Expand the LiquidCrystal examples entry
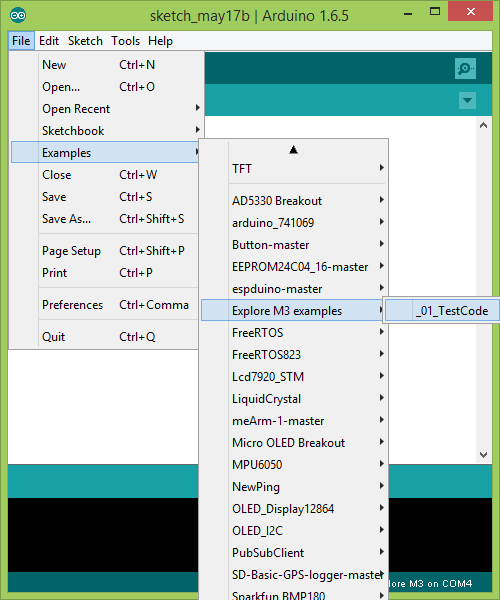 pyautogui.click(x=293, y=399)
